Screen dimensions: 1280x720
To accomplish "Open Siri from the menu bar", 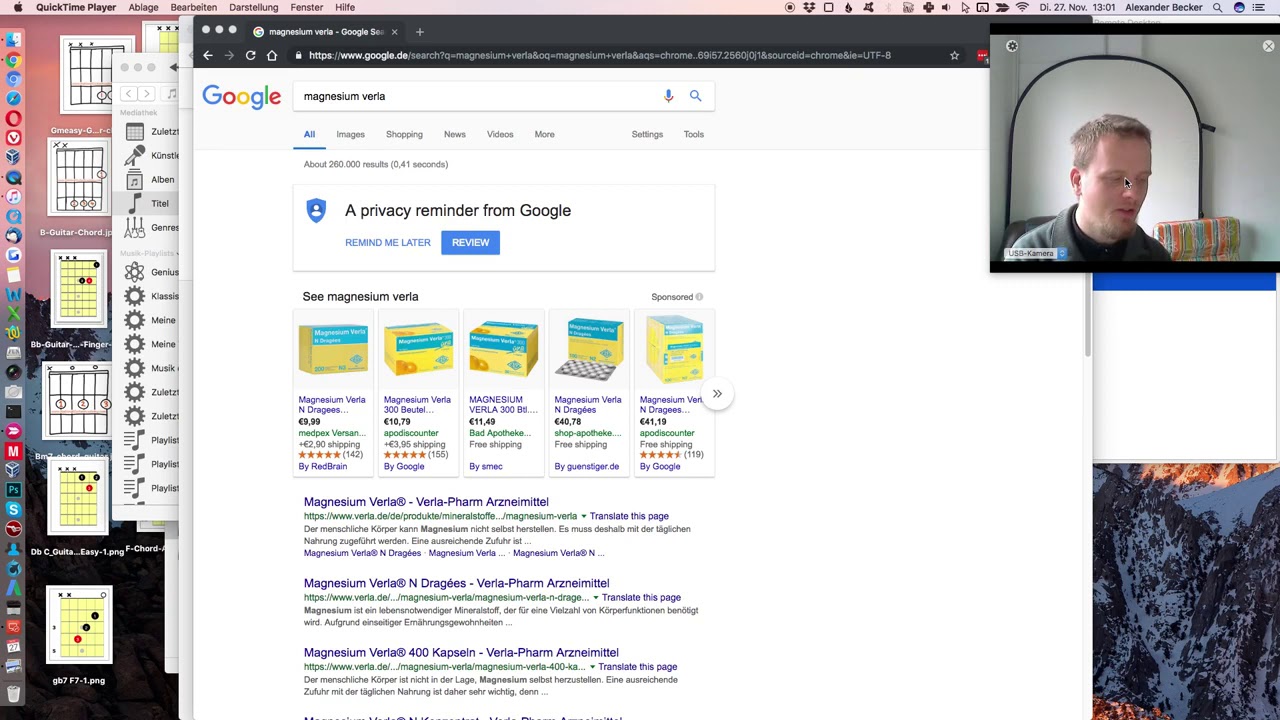I will click(1239, 7).
